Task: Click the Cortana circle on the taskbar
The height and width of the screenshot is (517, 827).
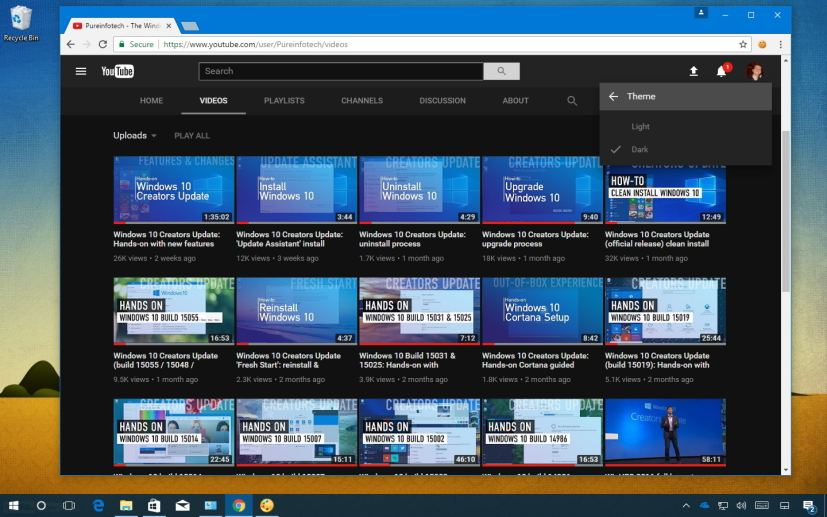Action: 41,505
